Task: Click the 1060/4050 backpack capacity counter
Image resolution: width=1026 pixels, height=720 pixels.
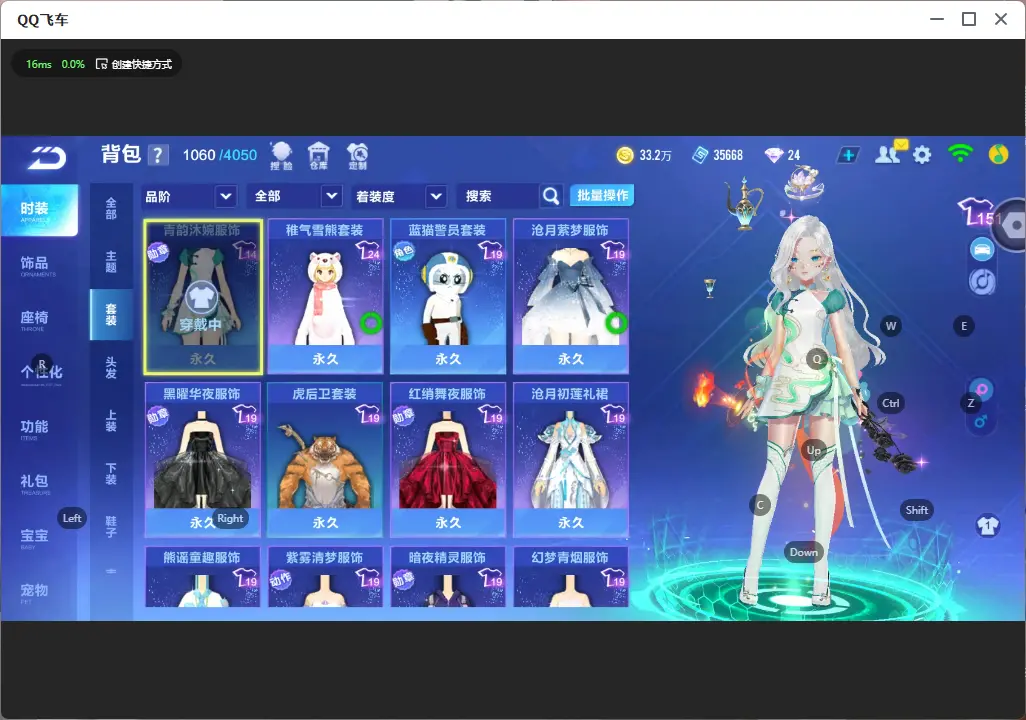Action: pyautogui.click(x=220, y=155)
